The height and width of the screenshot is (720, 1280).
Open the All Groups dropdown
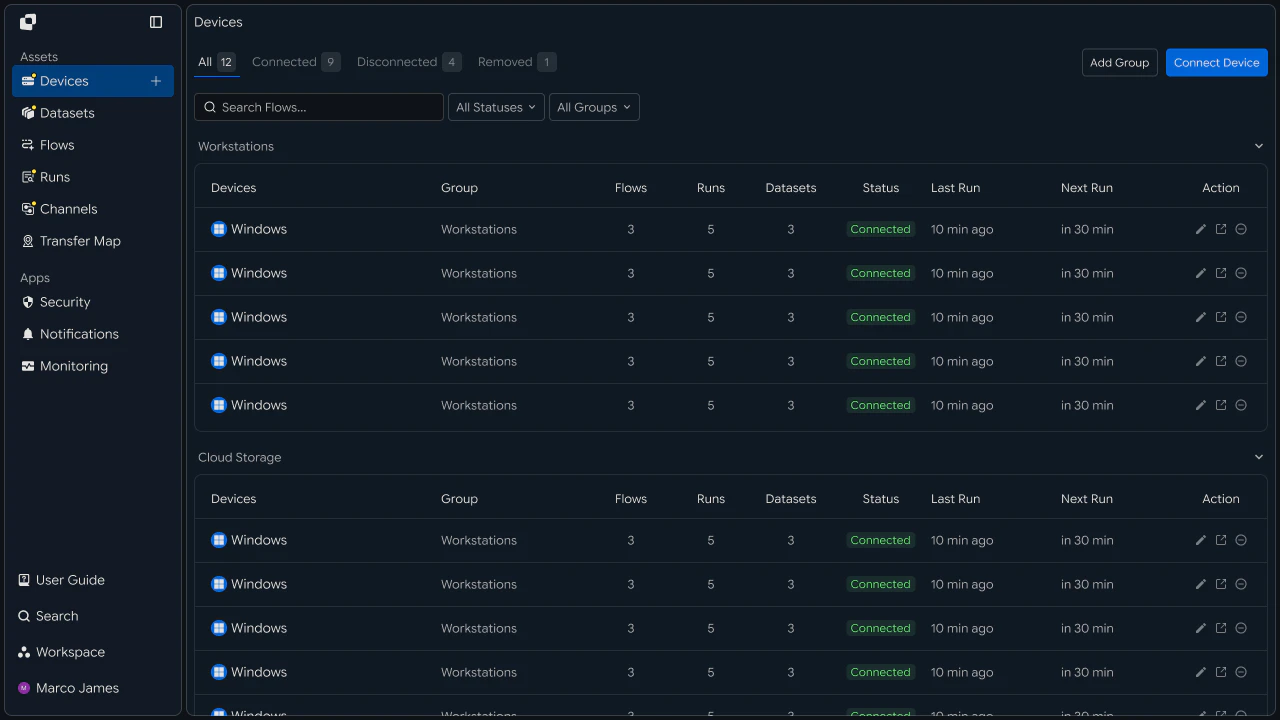594,107
